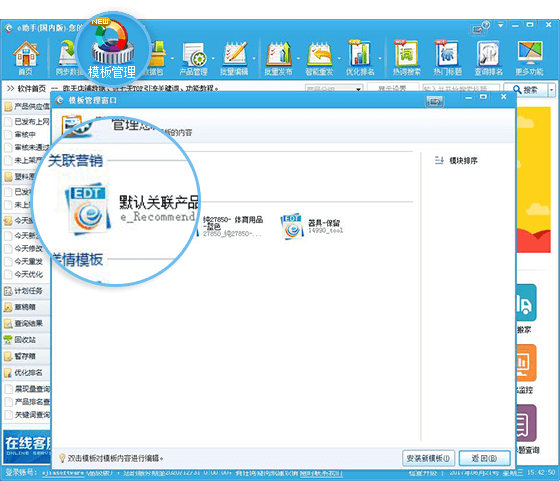The image size is (560, 481).
Task: Open the 批量编辑 batch edit tool
Action: pyautogui.click(x=234, y=59)
